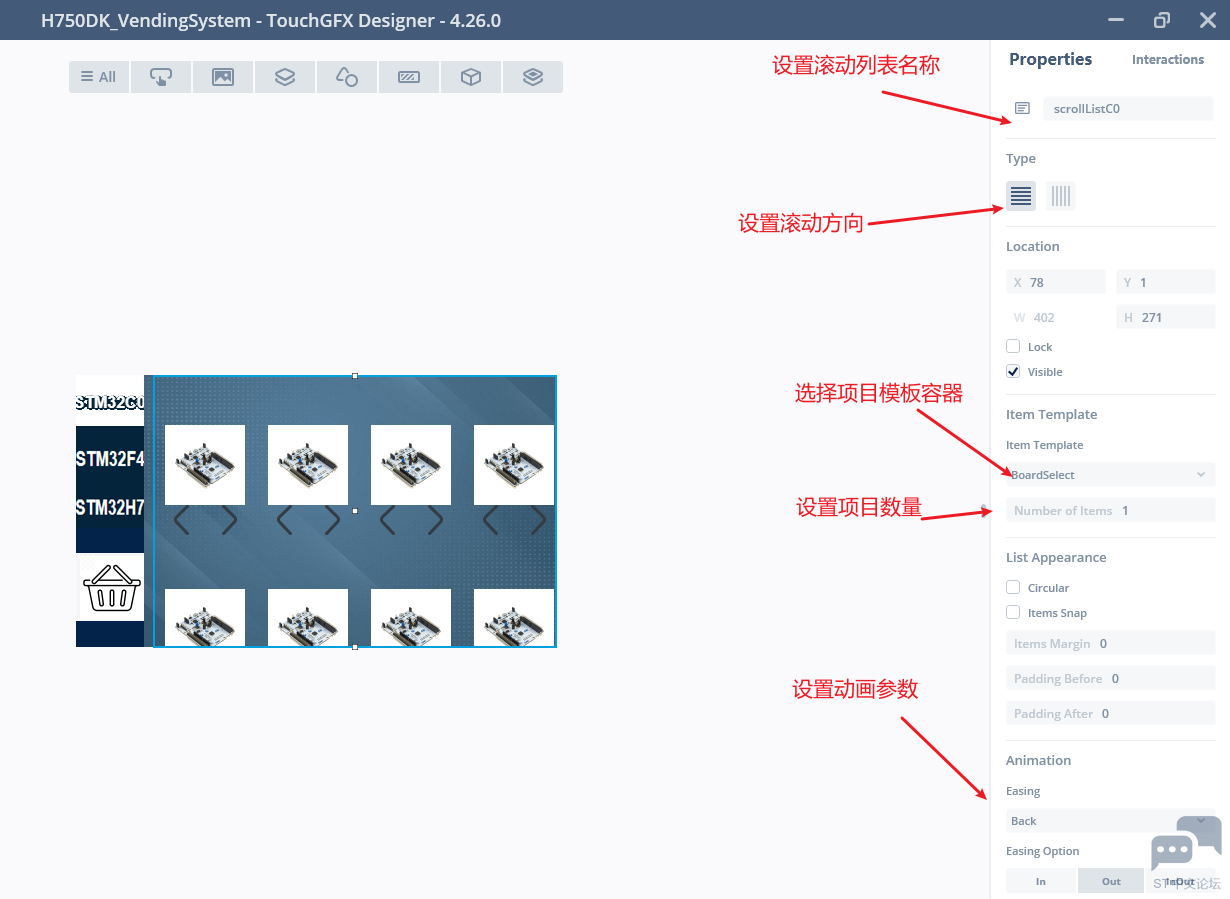Show All widgets category

99,77
